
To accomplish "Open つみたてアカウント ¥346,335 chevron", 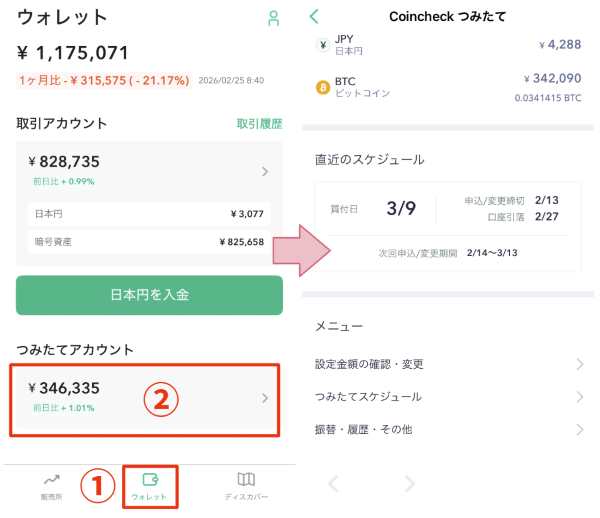I will 265,398.
